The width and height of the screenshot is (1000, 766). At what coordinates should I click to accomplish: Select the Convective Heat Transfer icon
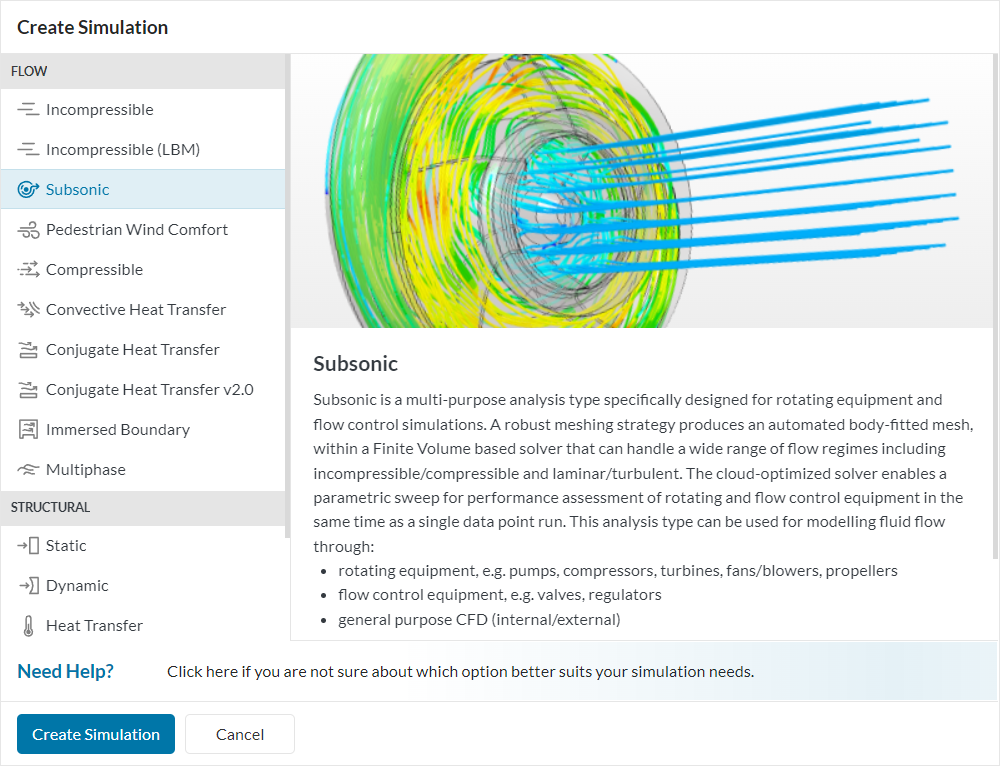(28, 310)
